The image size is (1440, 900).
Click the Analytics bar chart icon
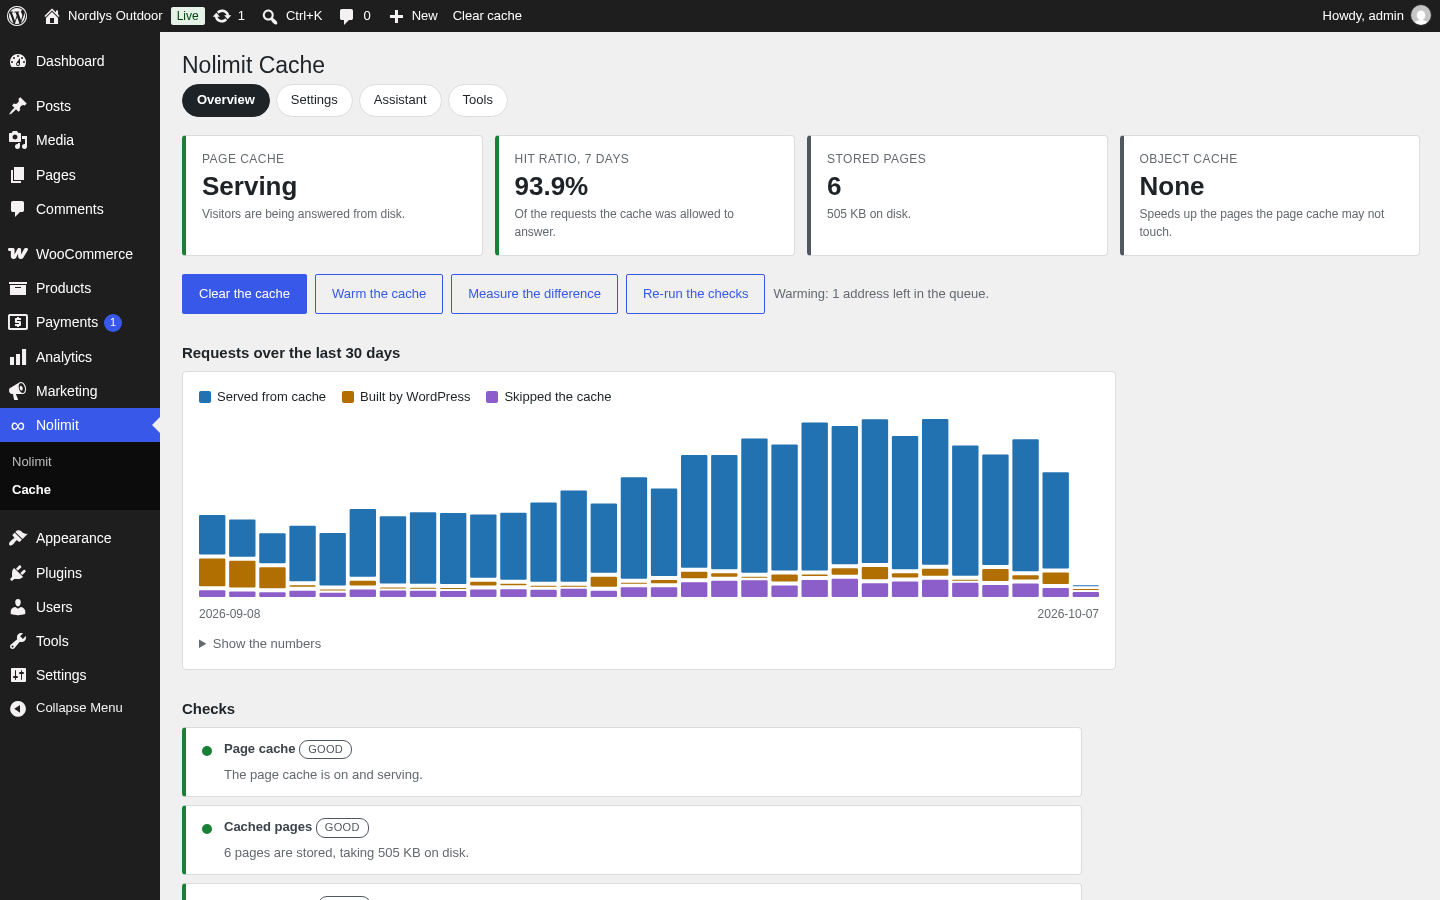(18, 357)
